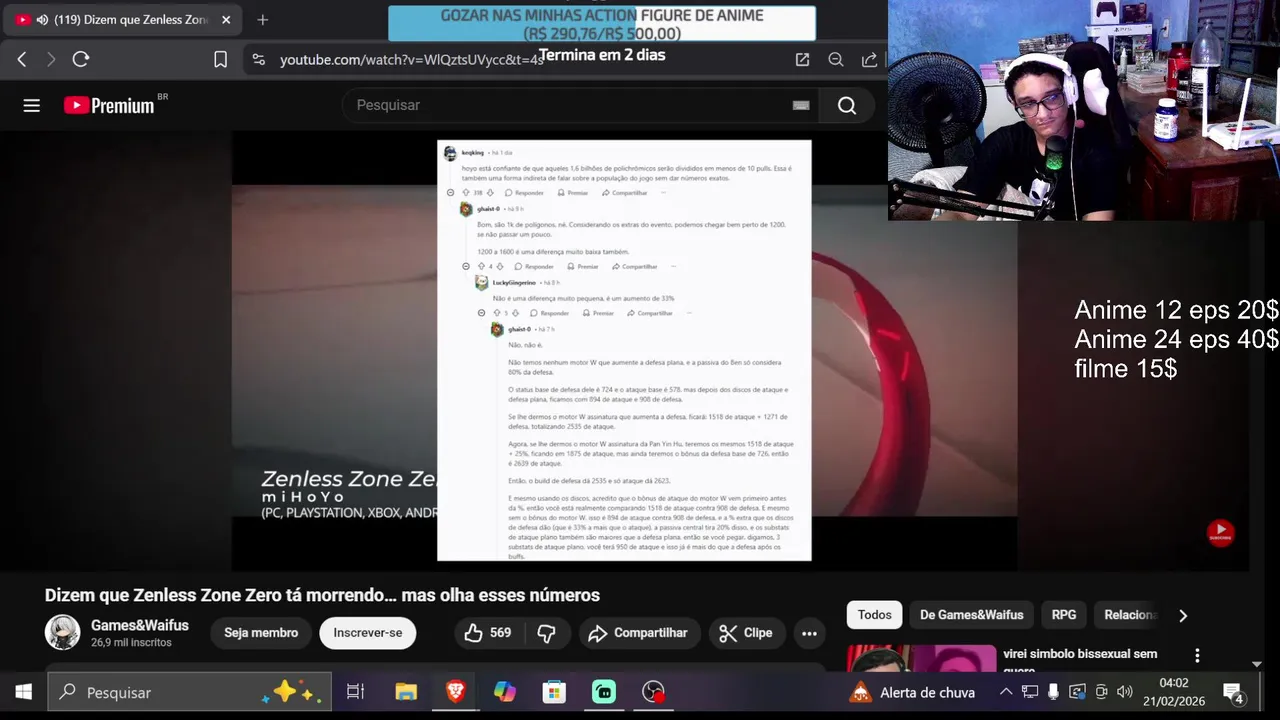Open the Windows Start menu
Screen dimensions: 1280x720
click(x=23, y=692)
